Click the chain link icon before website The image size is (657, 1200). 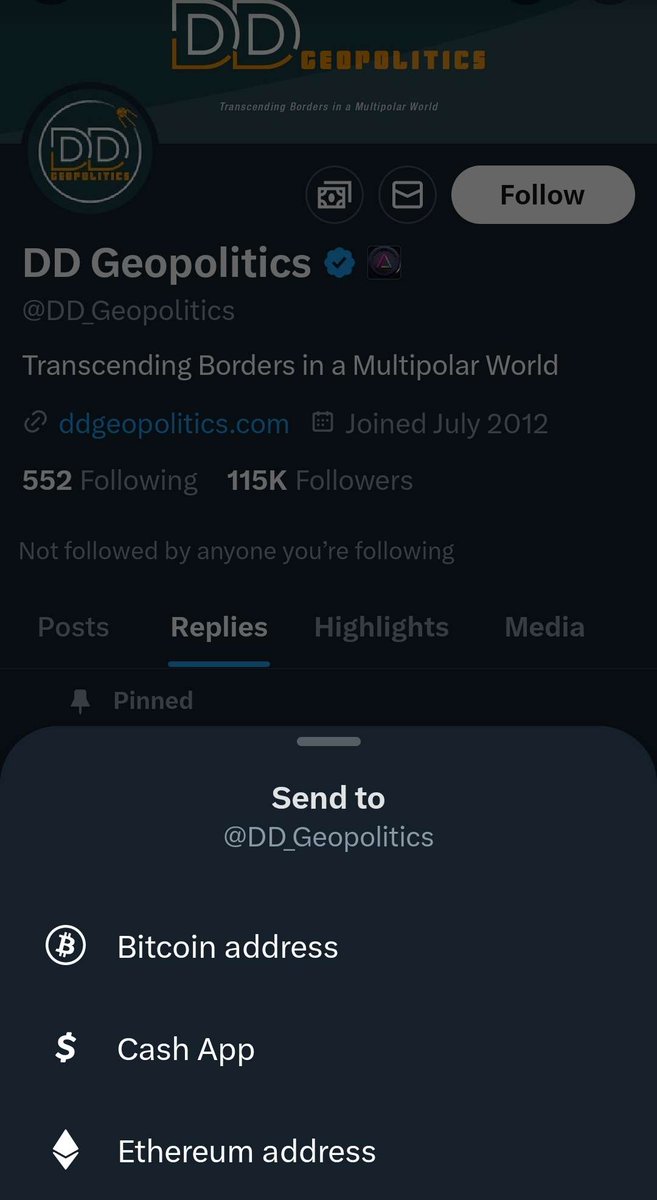pyautogui.click(x=35, y=423)
